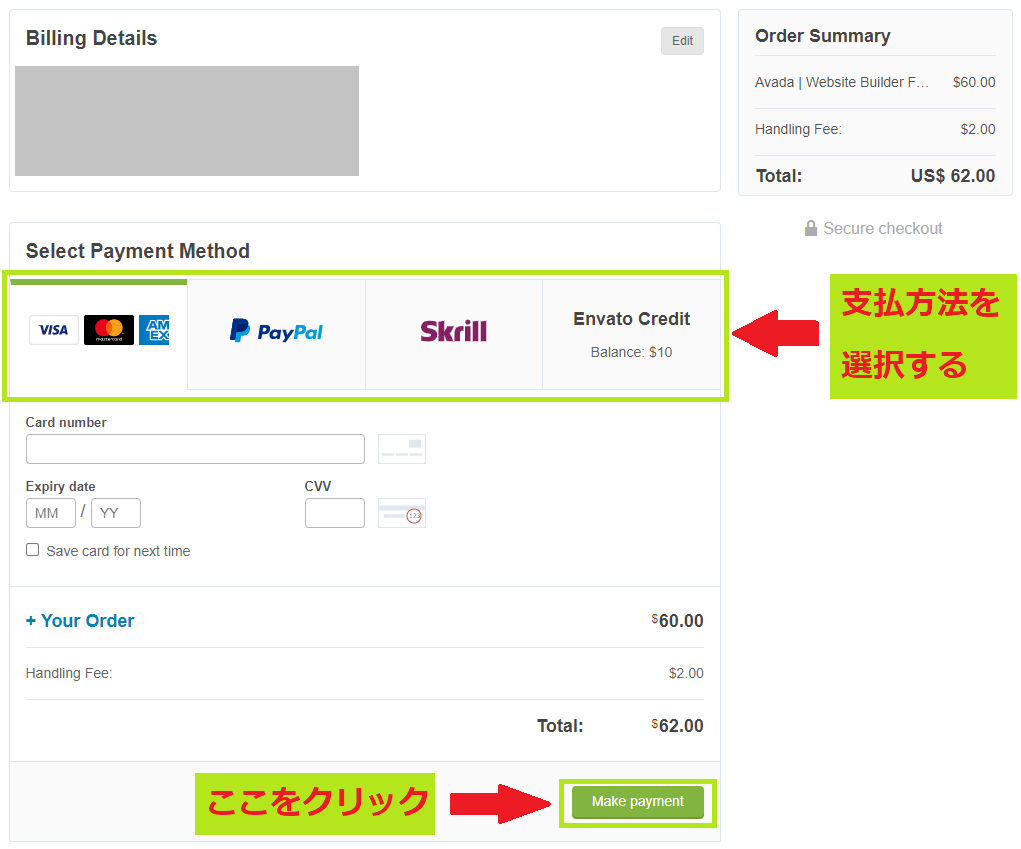The height and width of the screenshot is (849, 1021).
Task: Click the Avada item in Order Summary
Action: [842, 83]
